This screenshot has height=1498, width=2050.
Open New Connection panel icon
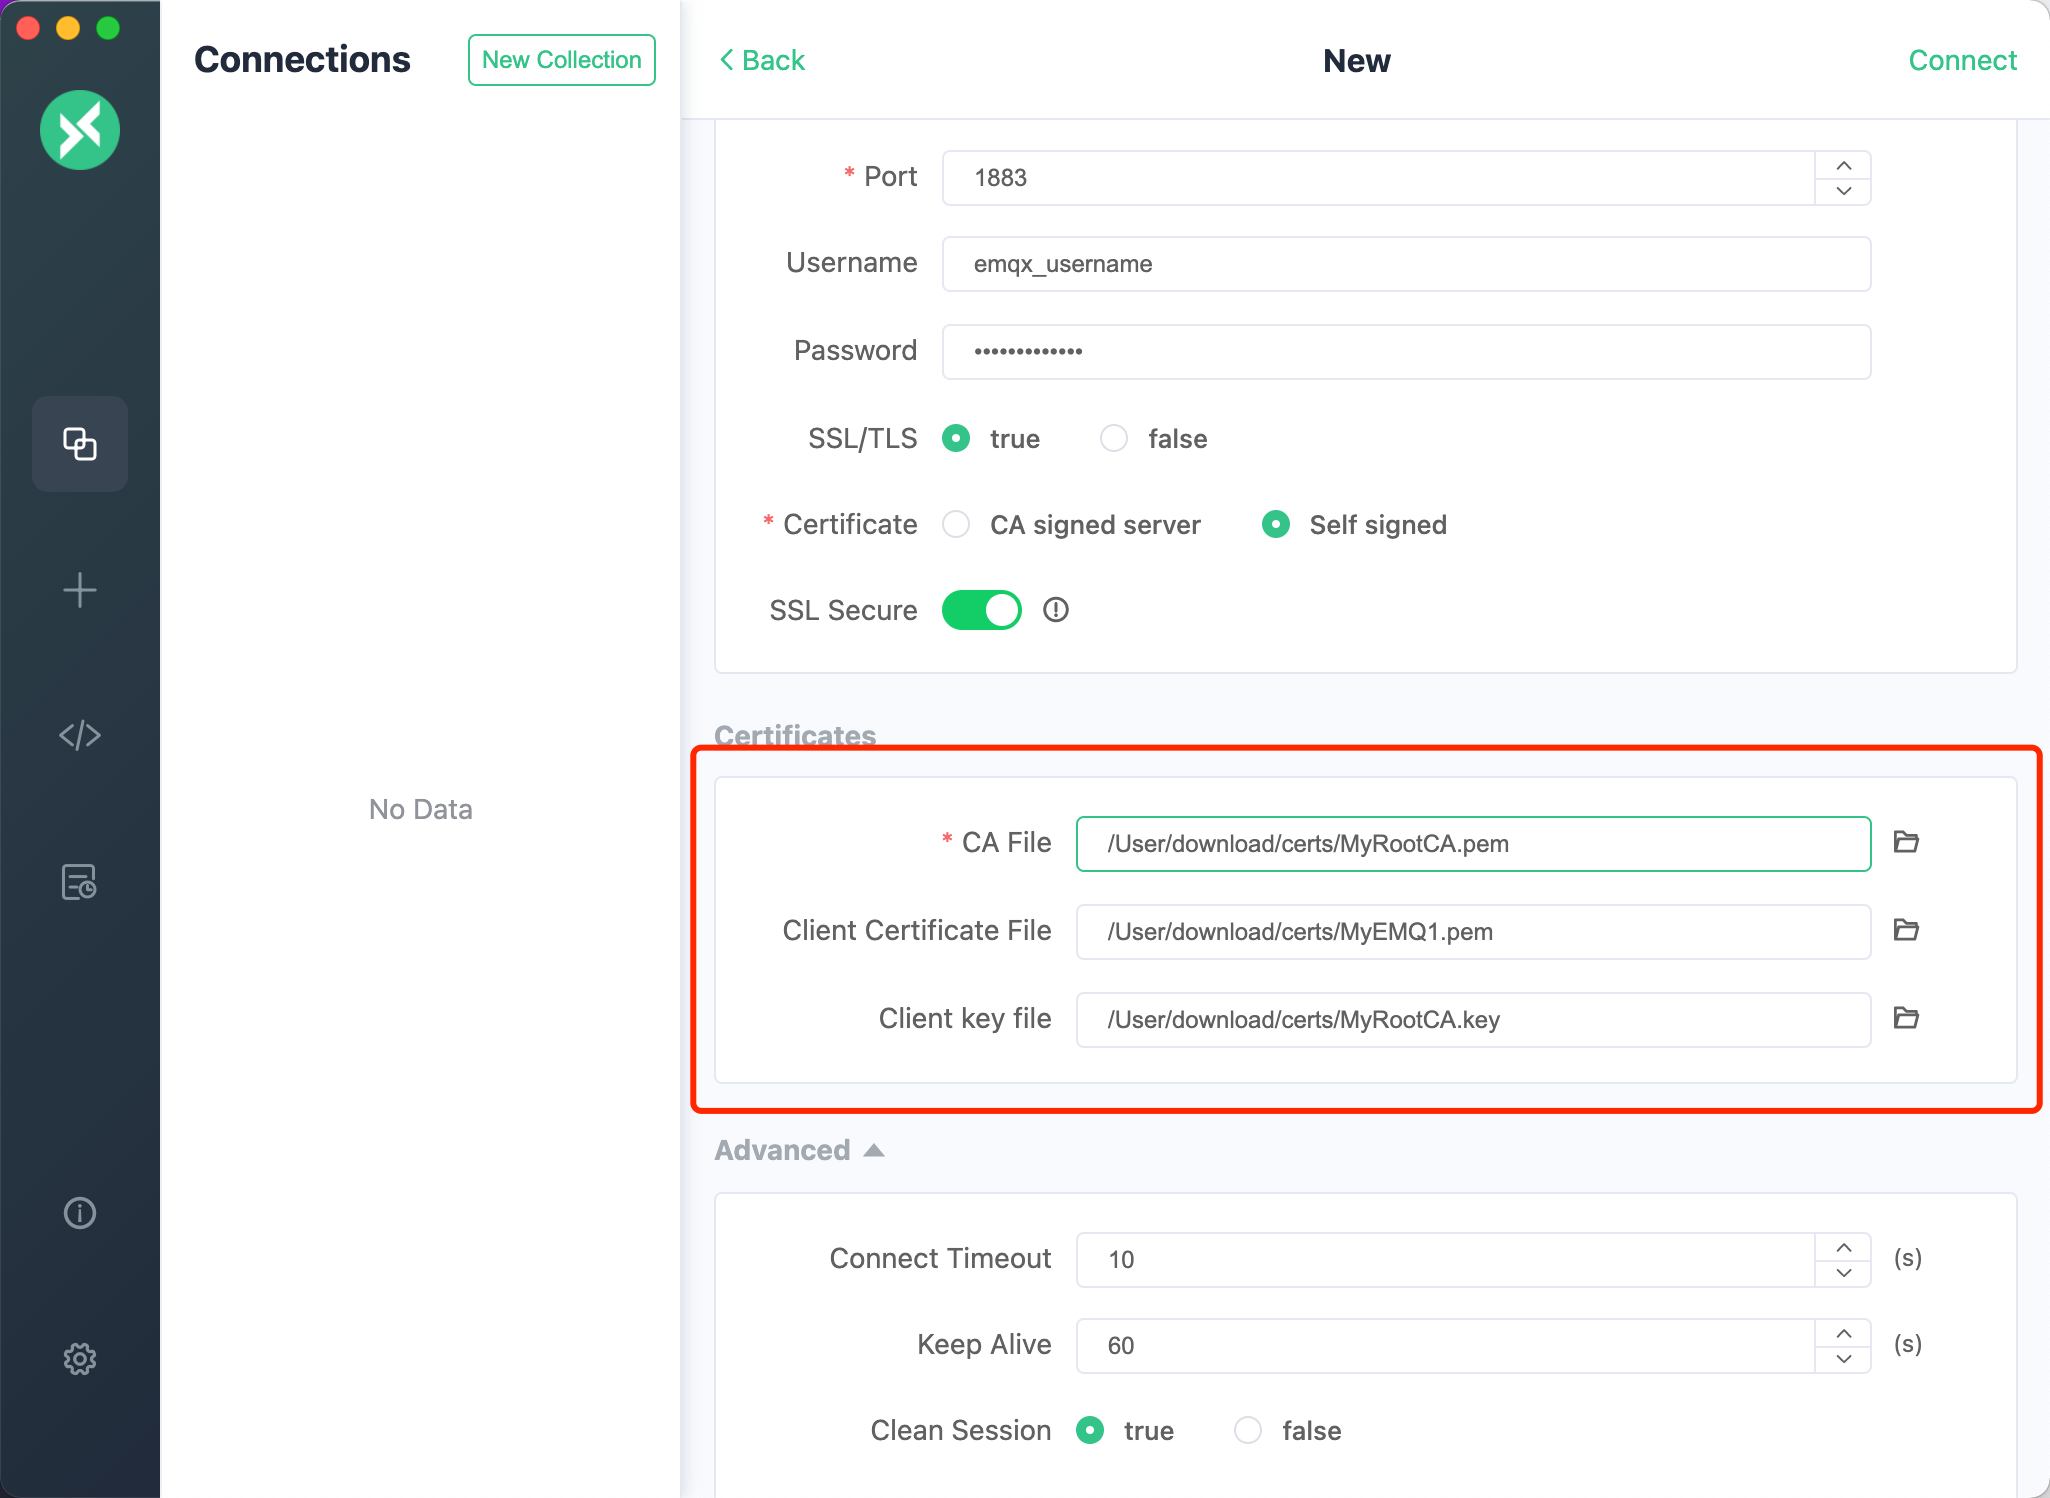(81, 591)
